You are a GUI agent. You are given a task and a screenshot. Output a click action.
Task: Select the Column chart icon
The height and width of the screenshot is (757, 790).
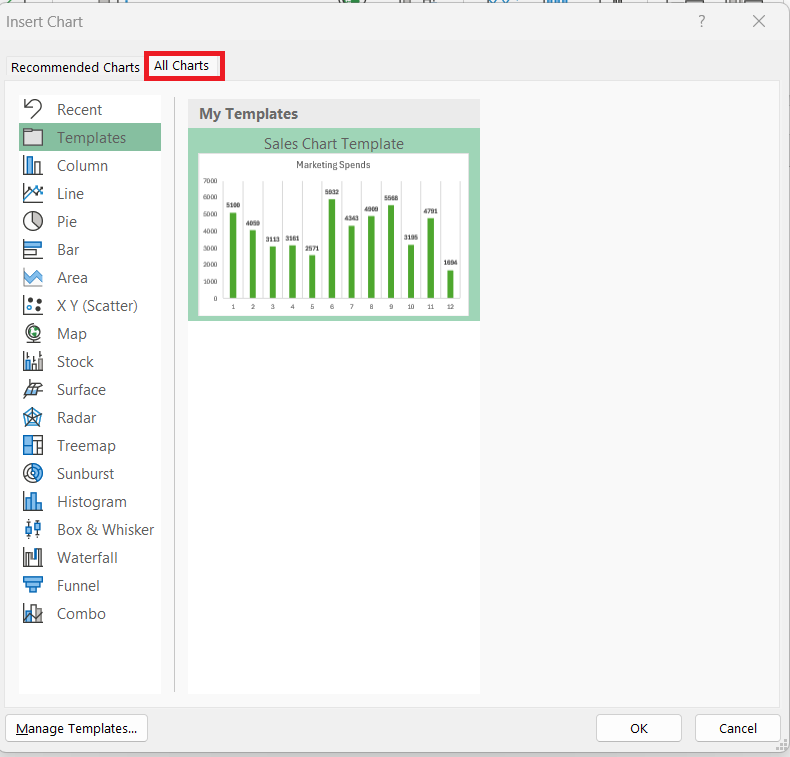(x=33, y=165)
